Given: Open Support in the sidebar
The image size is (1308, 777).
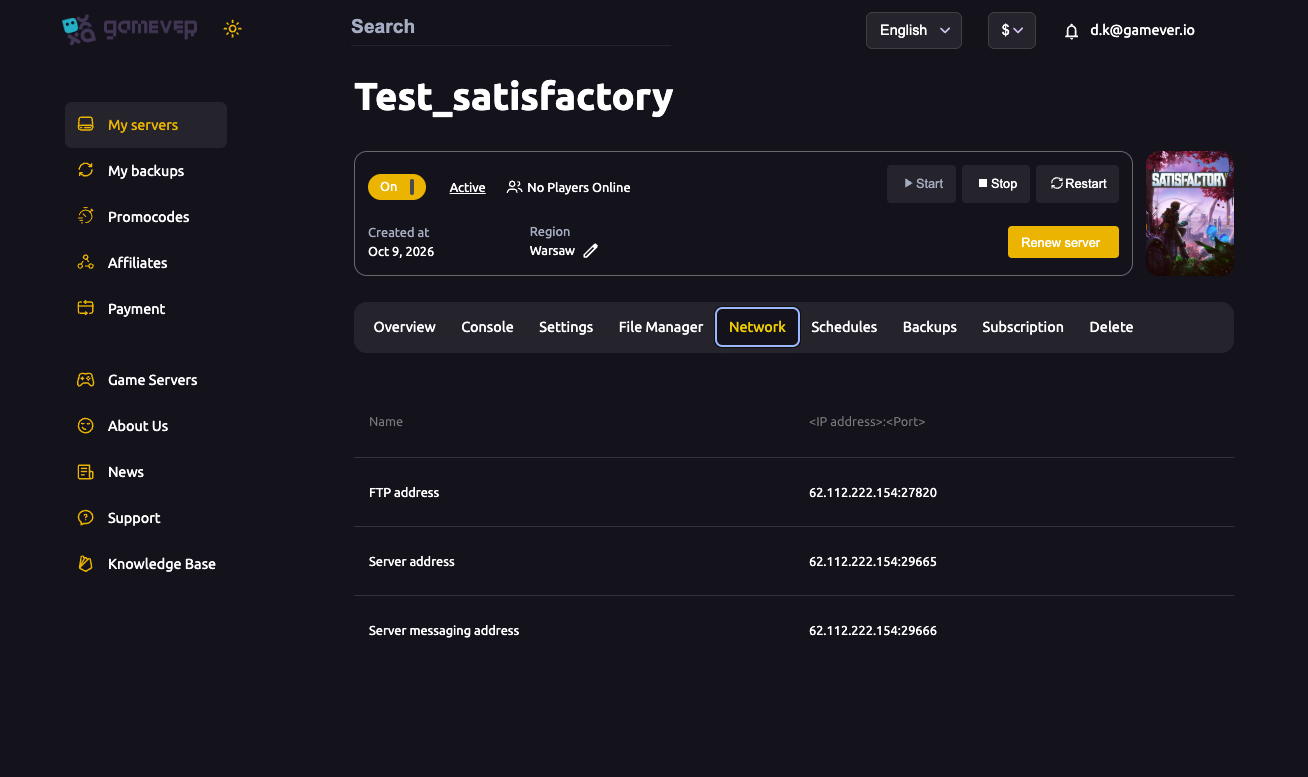Looking at the screenshot, I should click(x=146, y=518).
